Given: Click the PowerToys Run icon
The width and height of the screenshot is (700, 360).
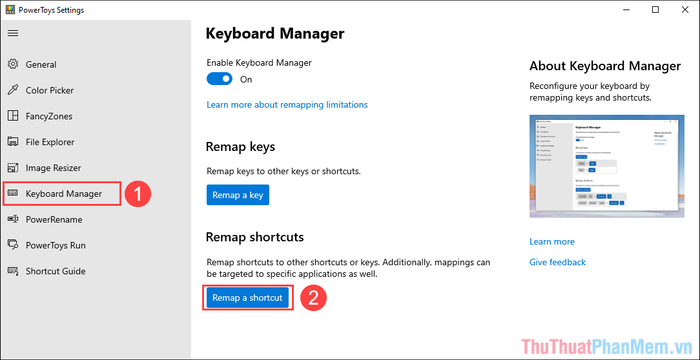Looking at the screenshot, I should 13,245.
